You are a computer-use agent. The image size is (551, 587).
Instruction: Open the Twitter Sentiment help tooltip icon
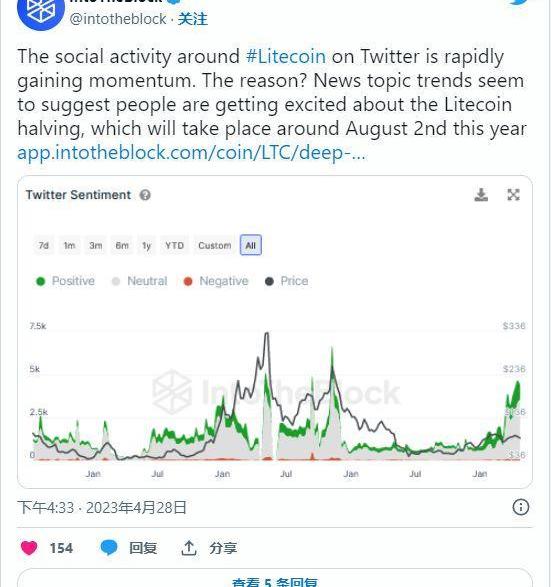click(x=145, y=195)
